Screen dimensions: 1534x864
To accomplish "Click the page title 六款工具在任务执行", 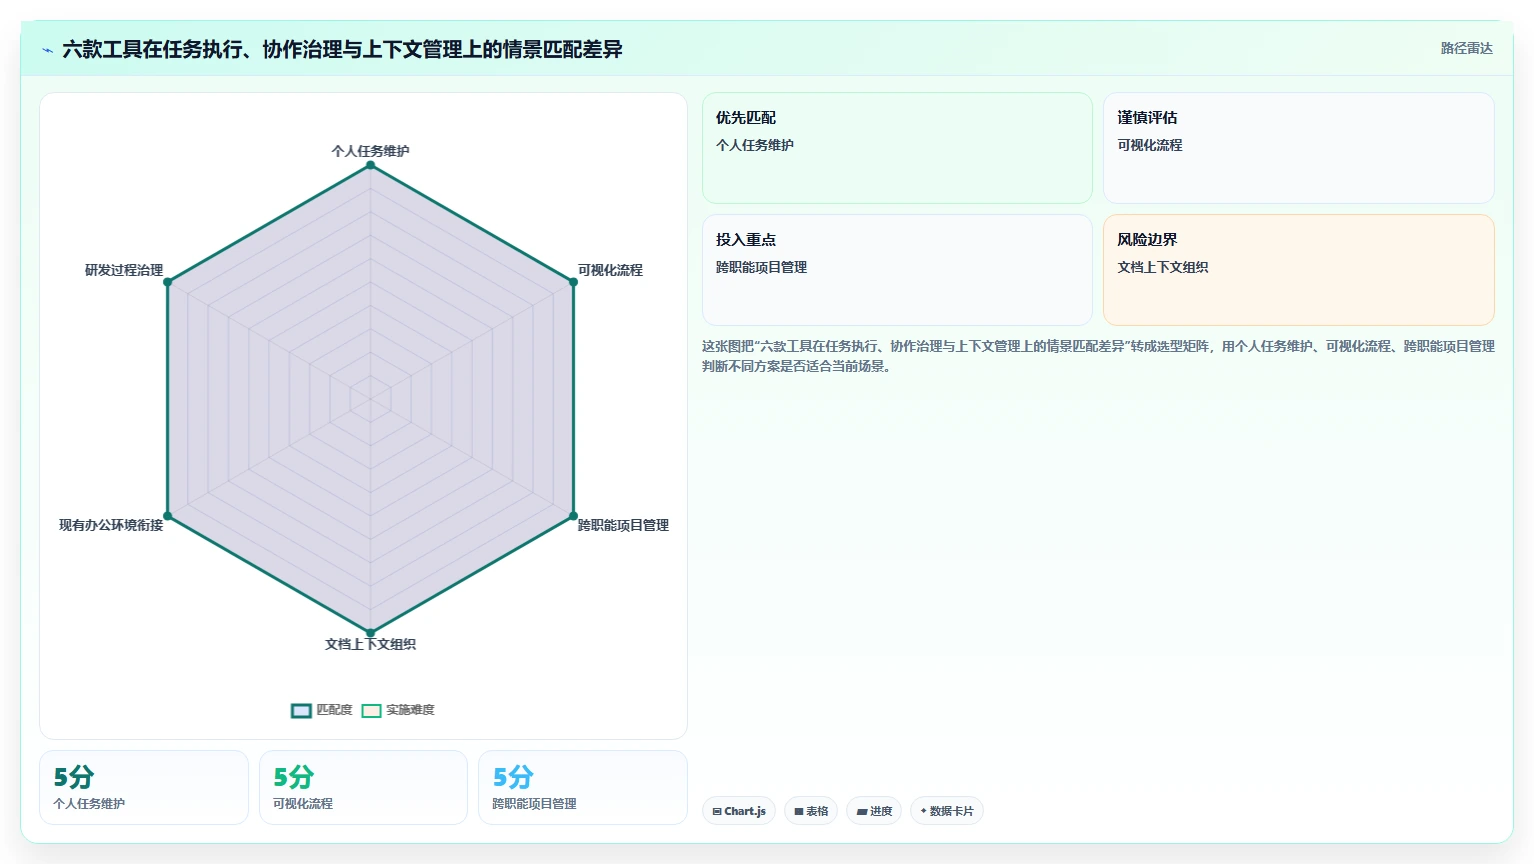I will (x=342, y=49).
